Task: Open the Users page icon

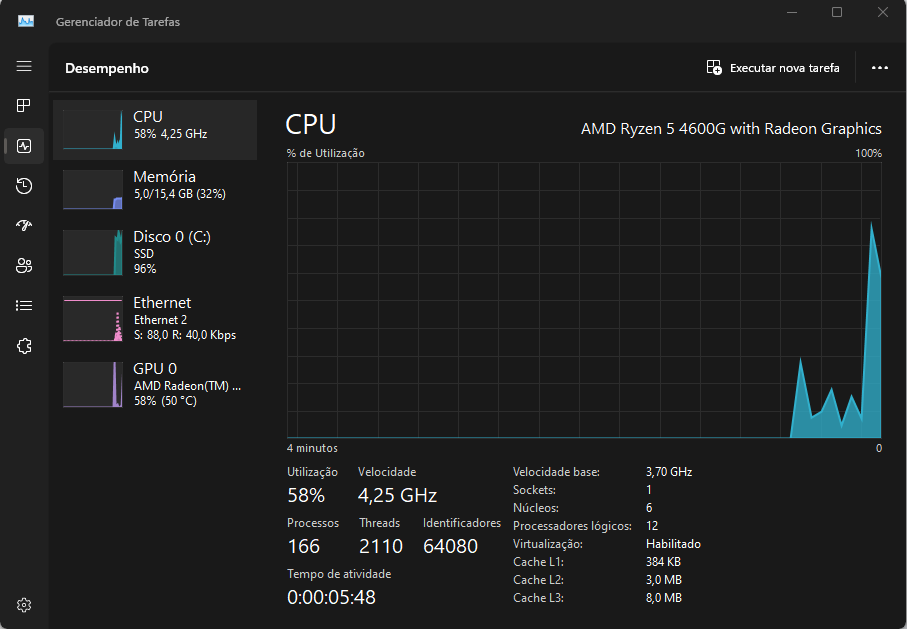Action: [x=24, y=266]
